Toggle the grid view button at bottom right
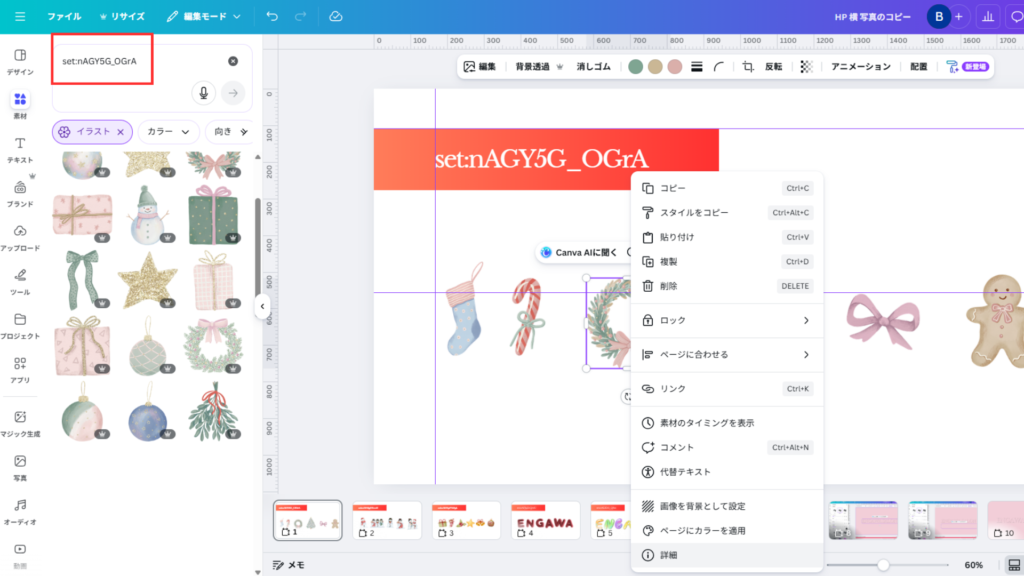Screen dimensions: 1024x576 point(1013,565)
